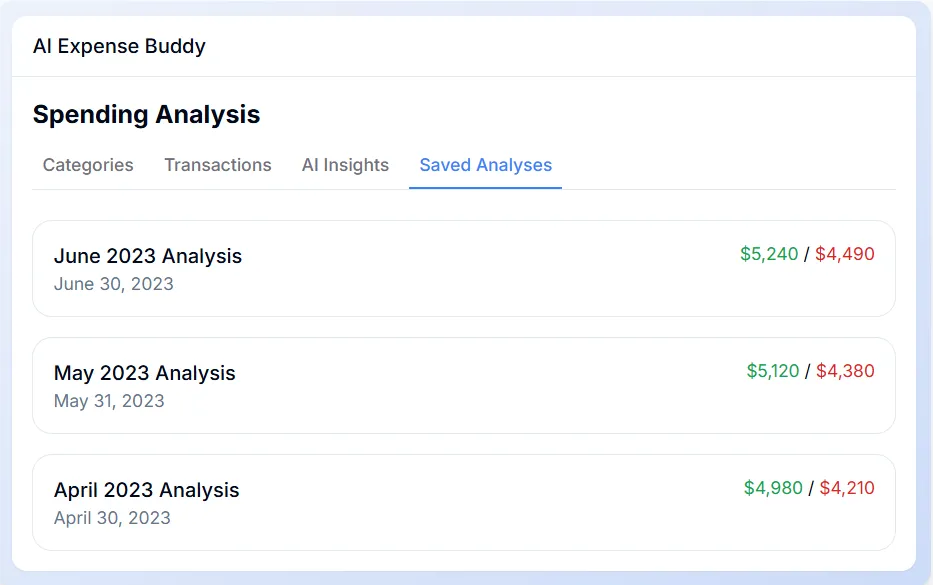Screen dimensions: 933x585
Task: Click the Saved Analyses tab
Action: [485, 165]
